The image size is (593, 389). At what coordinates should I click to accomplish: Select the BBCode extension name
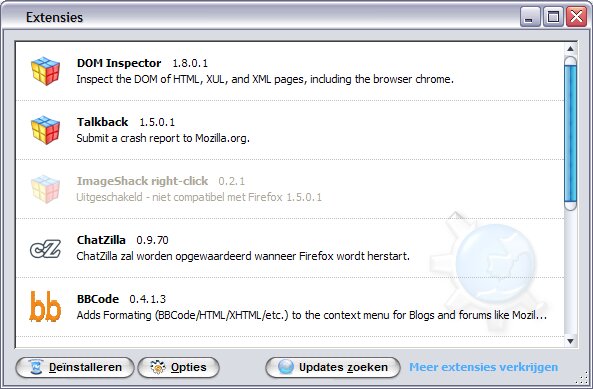pyautogui.click(x=98, y=299)
